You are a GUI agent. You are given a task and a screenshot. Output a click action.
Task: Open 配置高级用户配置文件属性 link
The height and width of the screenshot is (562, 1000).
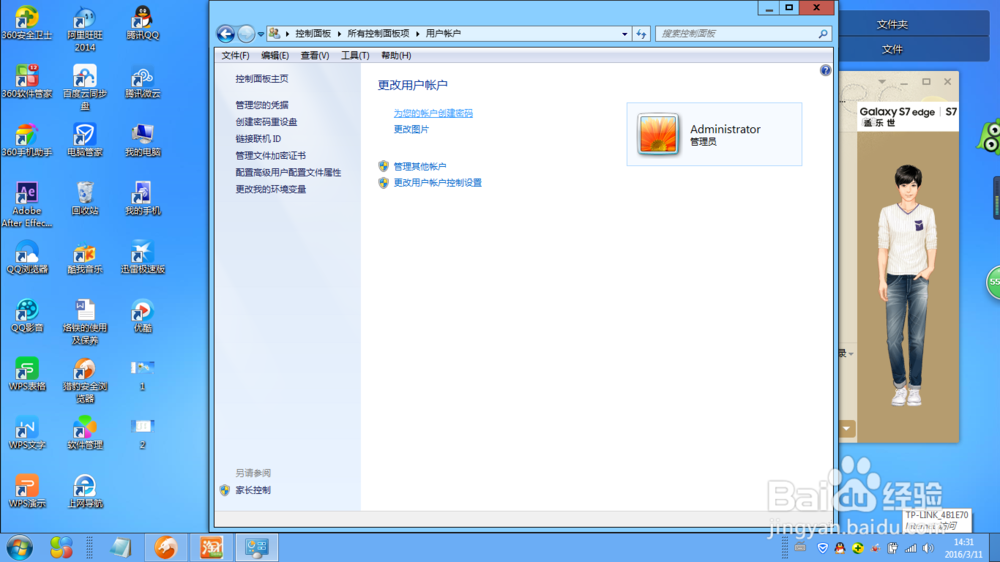pos(288,172)
